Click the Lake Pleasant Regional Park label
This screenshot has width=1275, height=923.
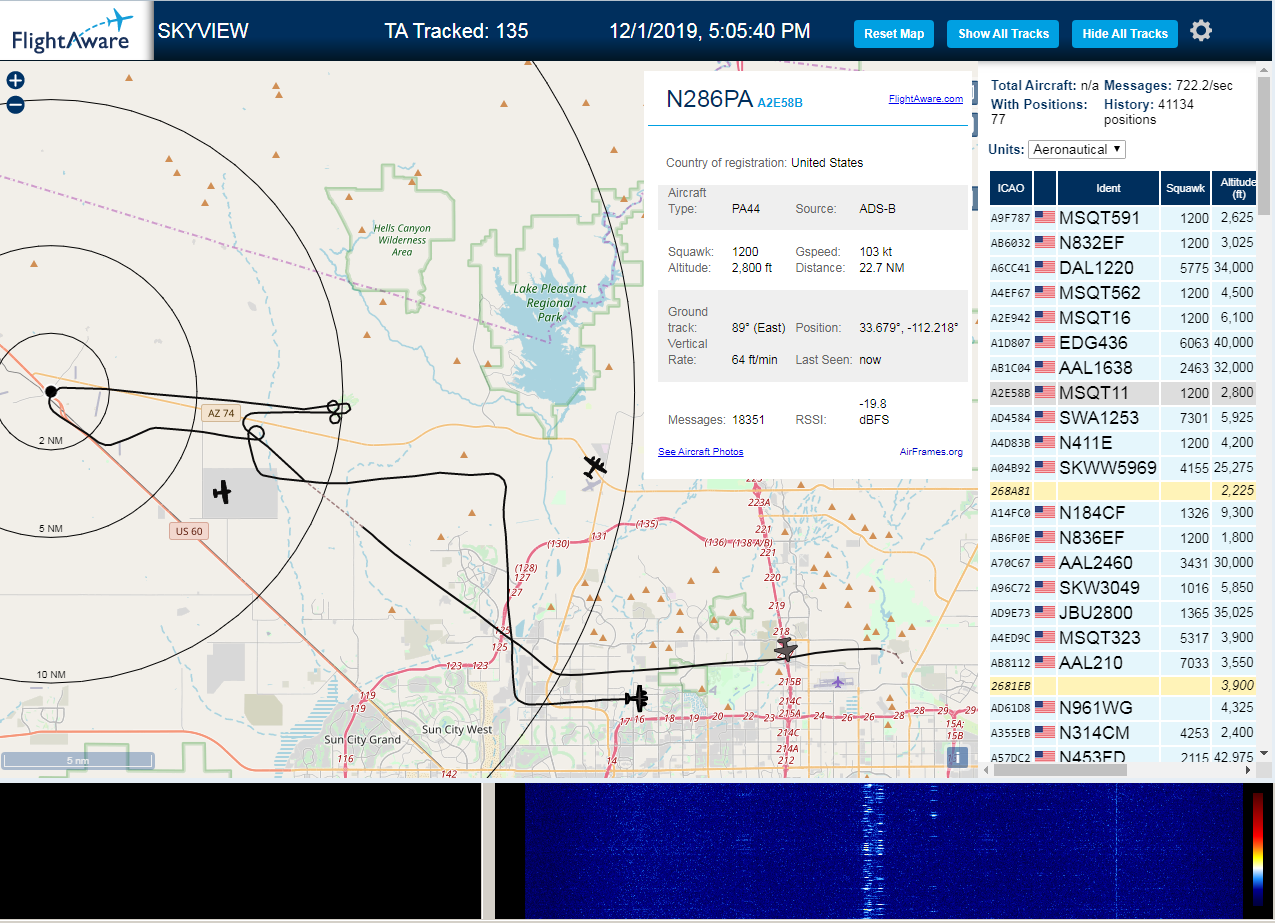549,303
